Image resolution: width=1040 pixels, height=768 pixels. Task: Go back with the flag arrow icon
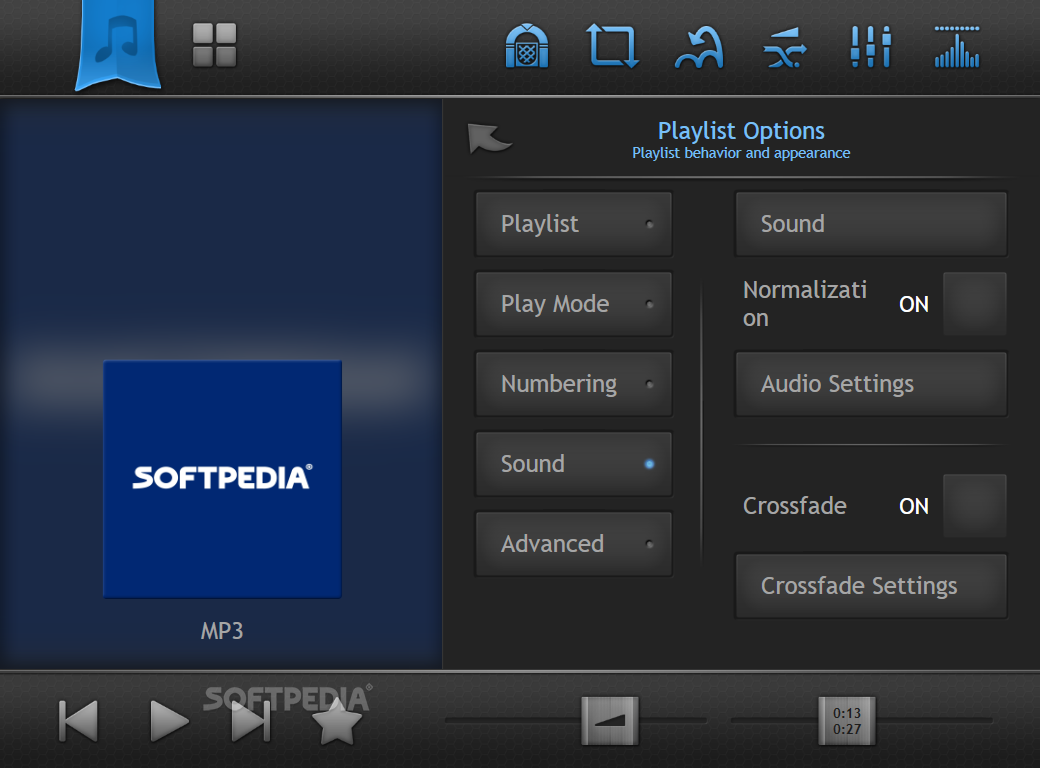[489, 138]
